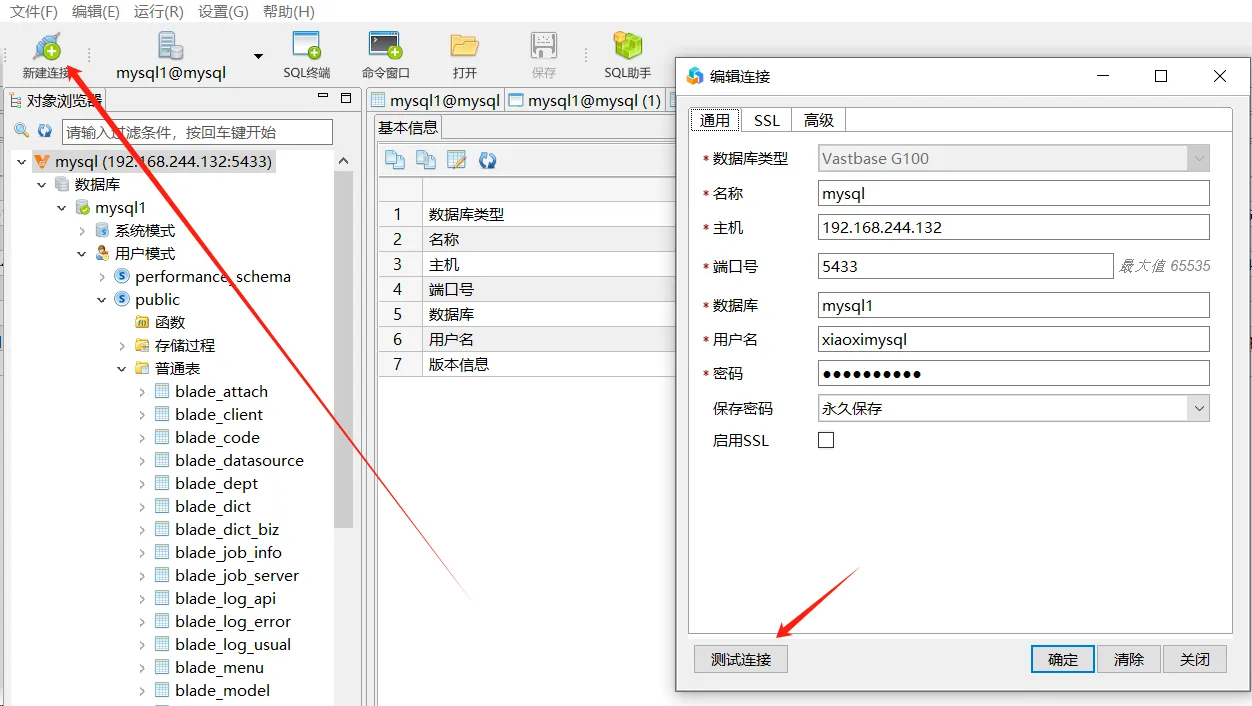Click the edit table icon in 基本信息 toolbar
The image size is (1252, 706).
coord(457,160)
